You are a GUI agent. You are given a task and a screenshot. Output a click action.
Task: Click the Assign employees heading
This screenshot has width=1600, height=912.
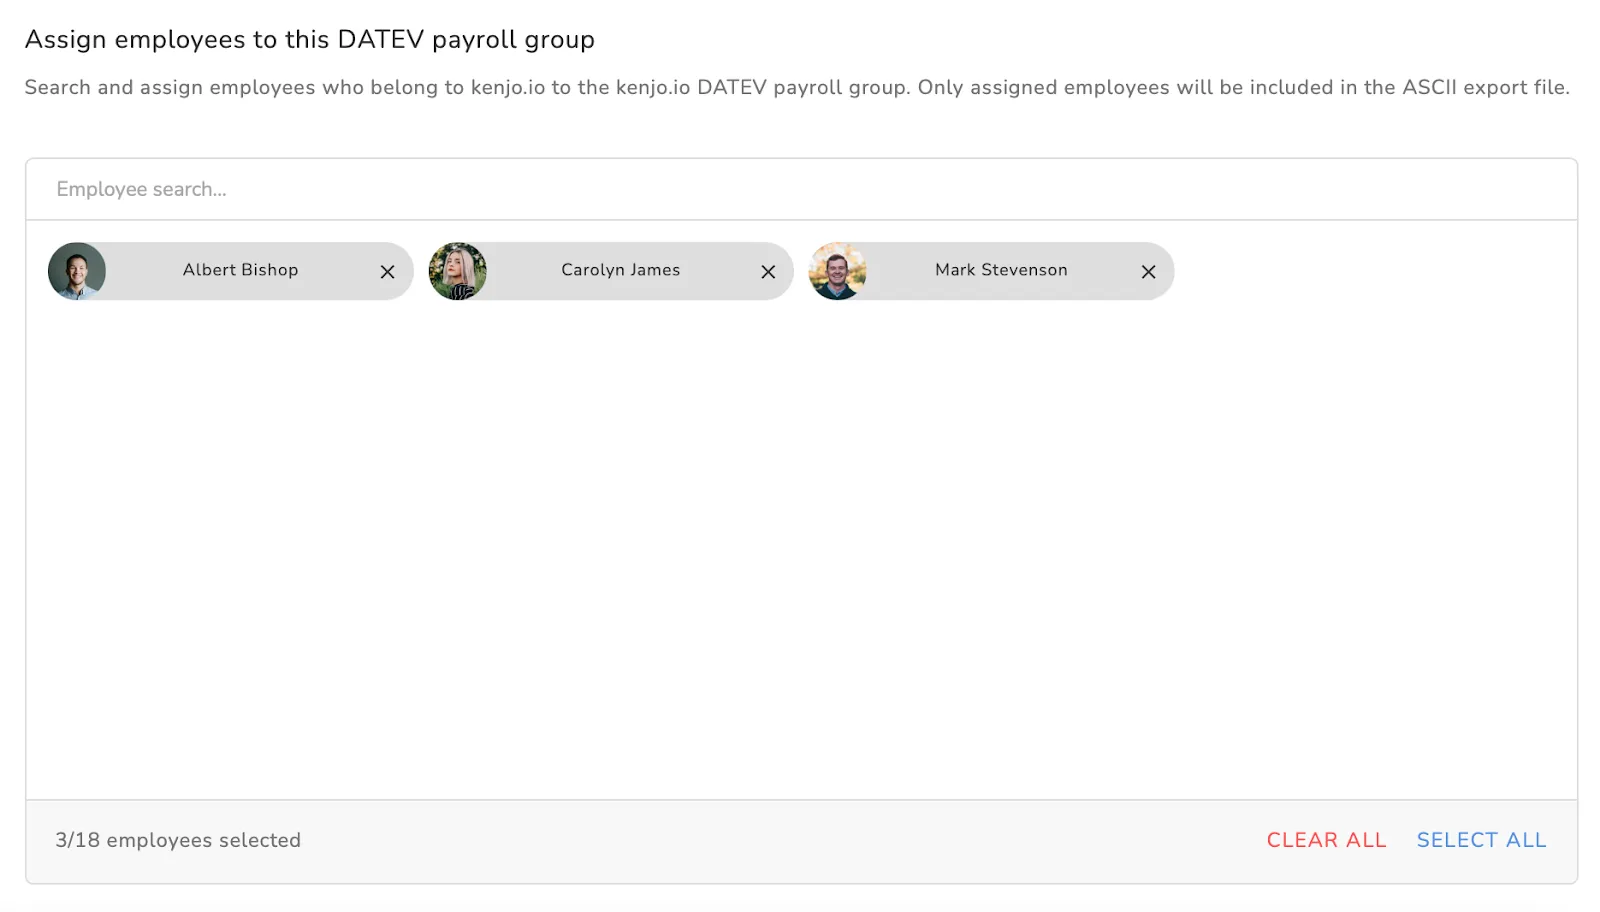pos(310,39)
